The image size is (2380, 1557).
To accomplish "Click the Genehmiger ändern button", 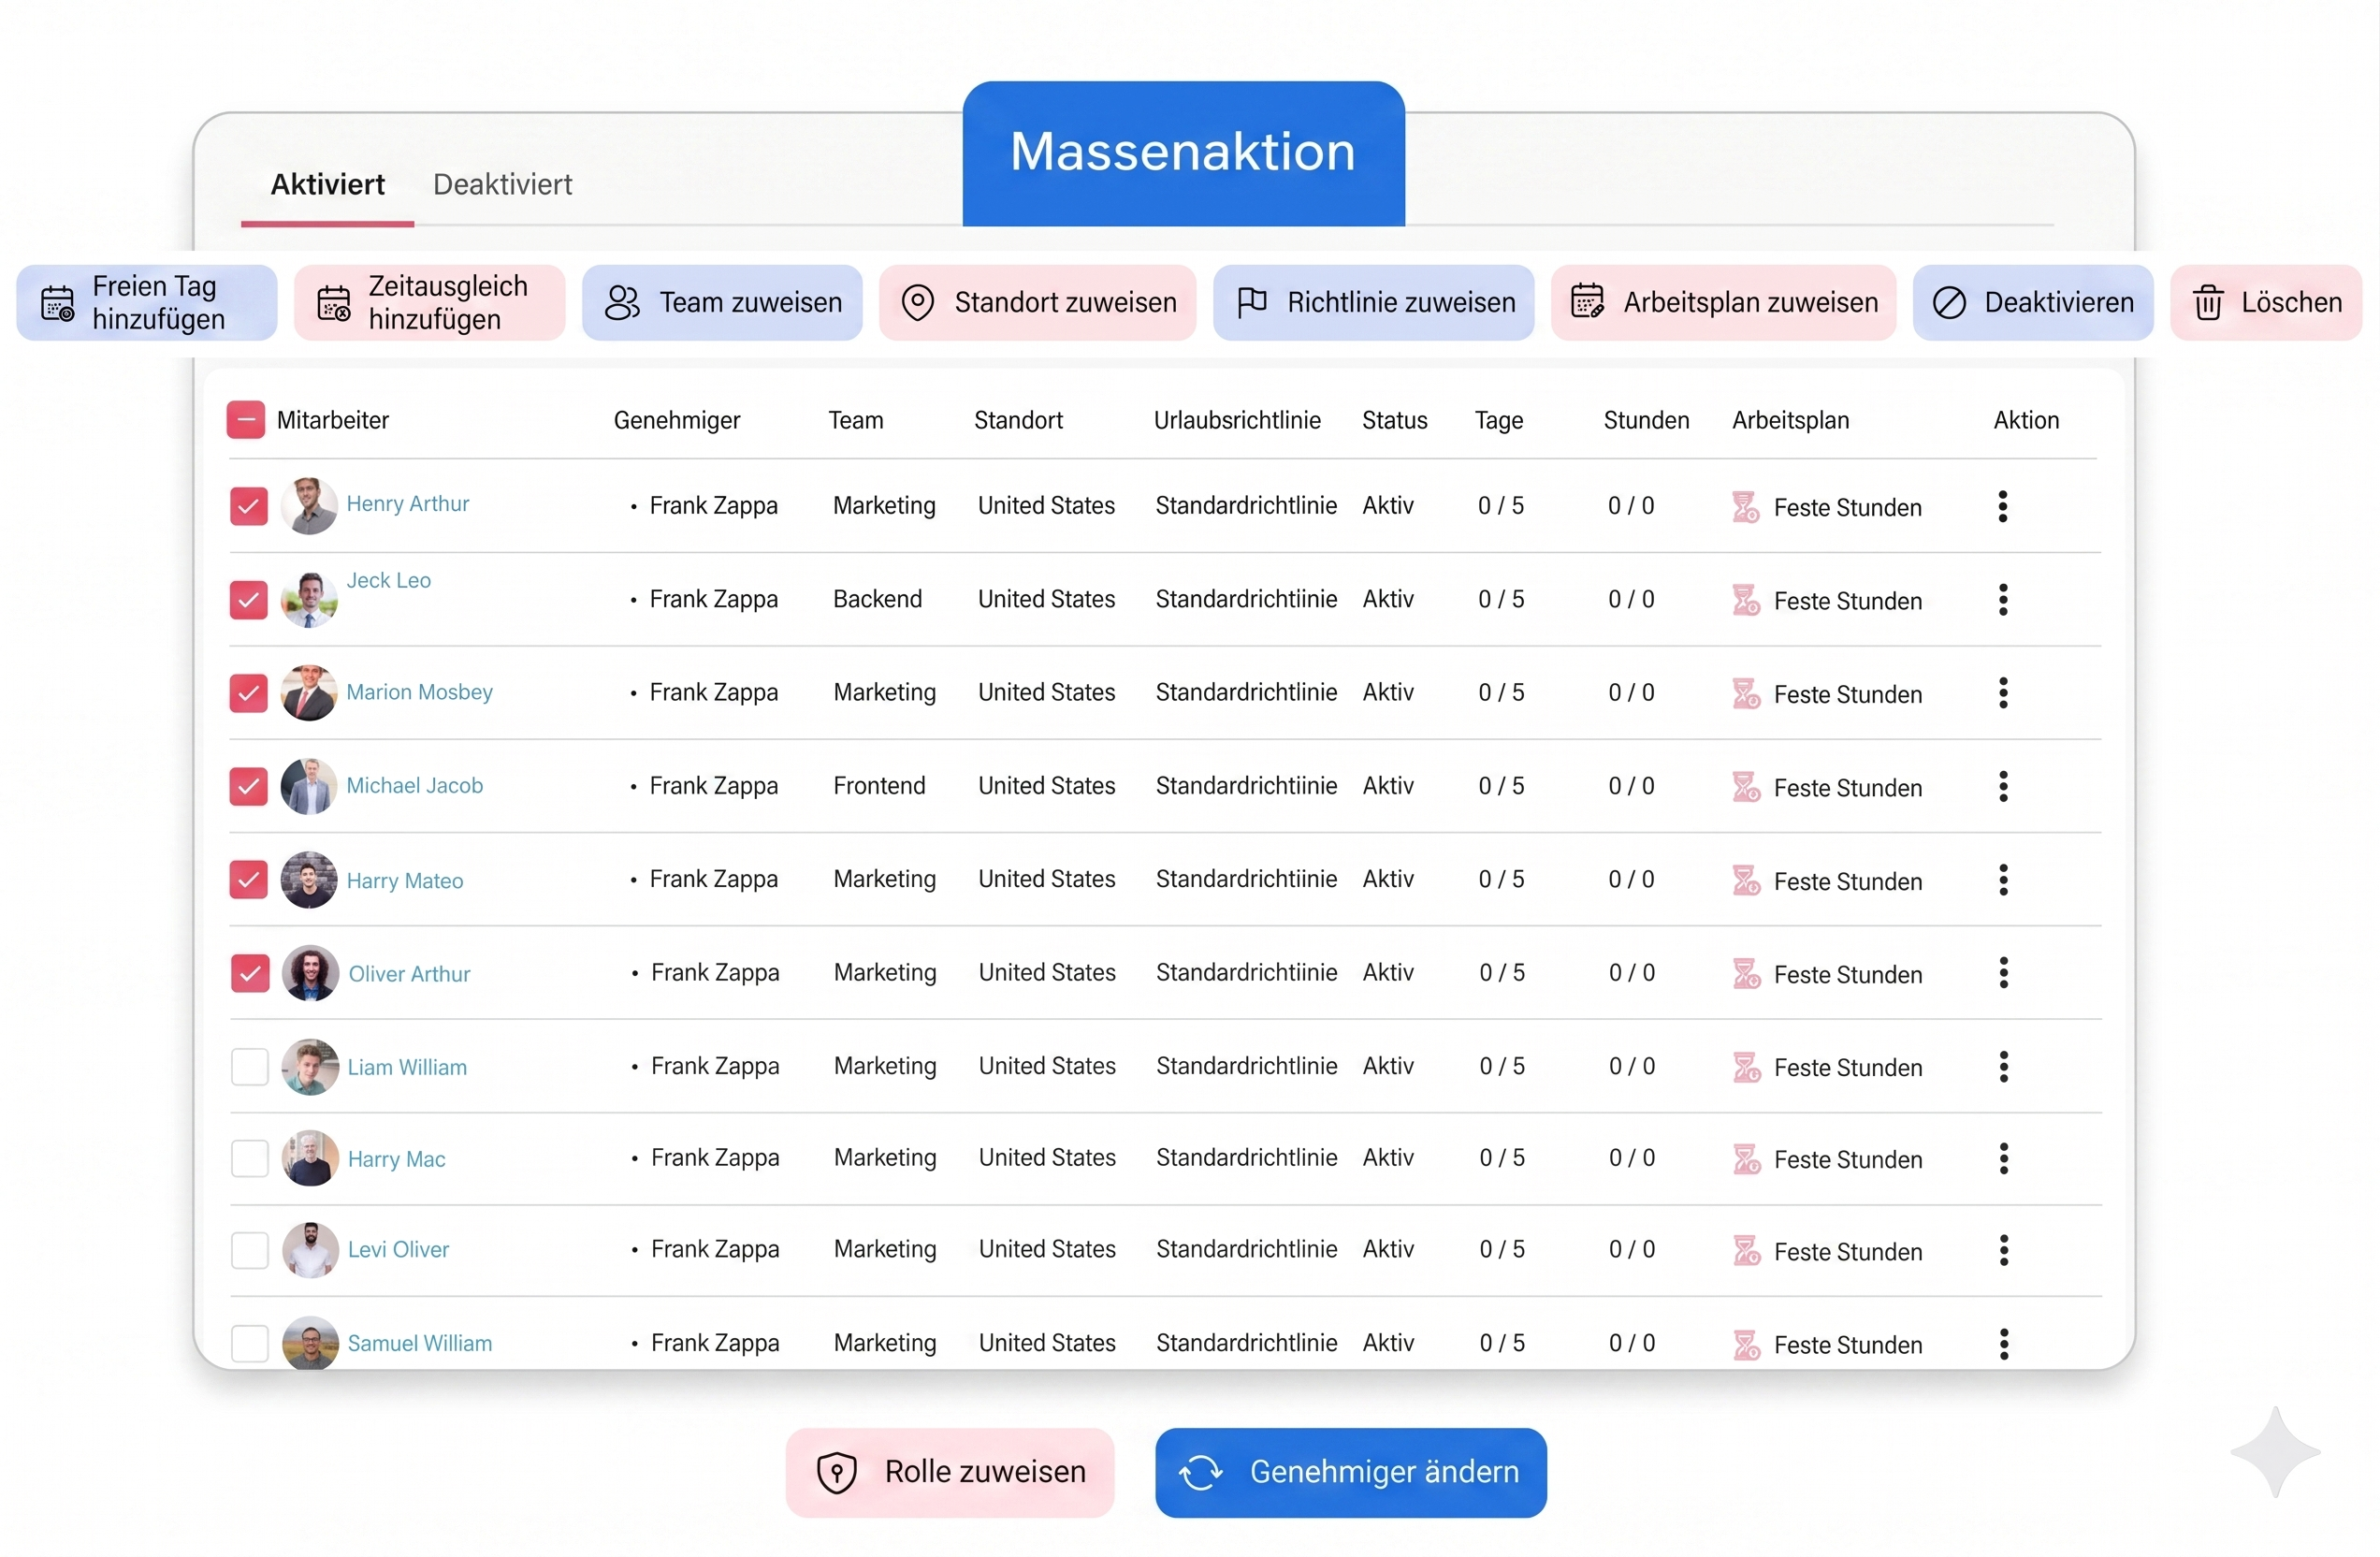I will pos(1350,1472).
